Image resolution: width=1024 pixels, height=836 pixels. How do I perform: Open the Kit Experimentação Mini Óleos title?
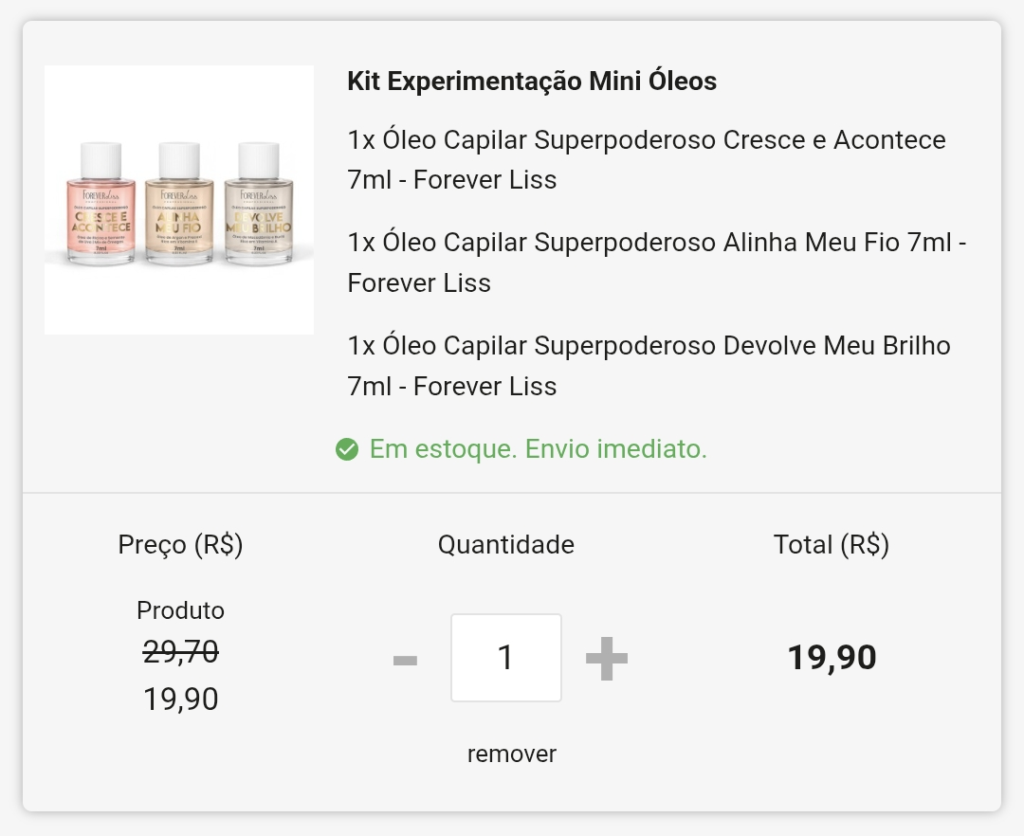click(x=532, y=82)
